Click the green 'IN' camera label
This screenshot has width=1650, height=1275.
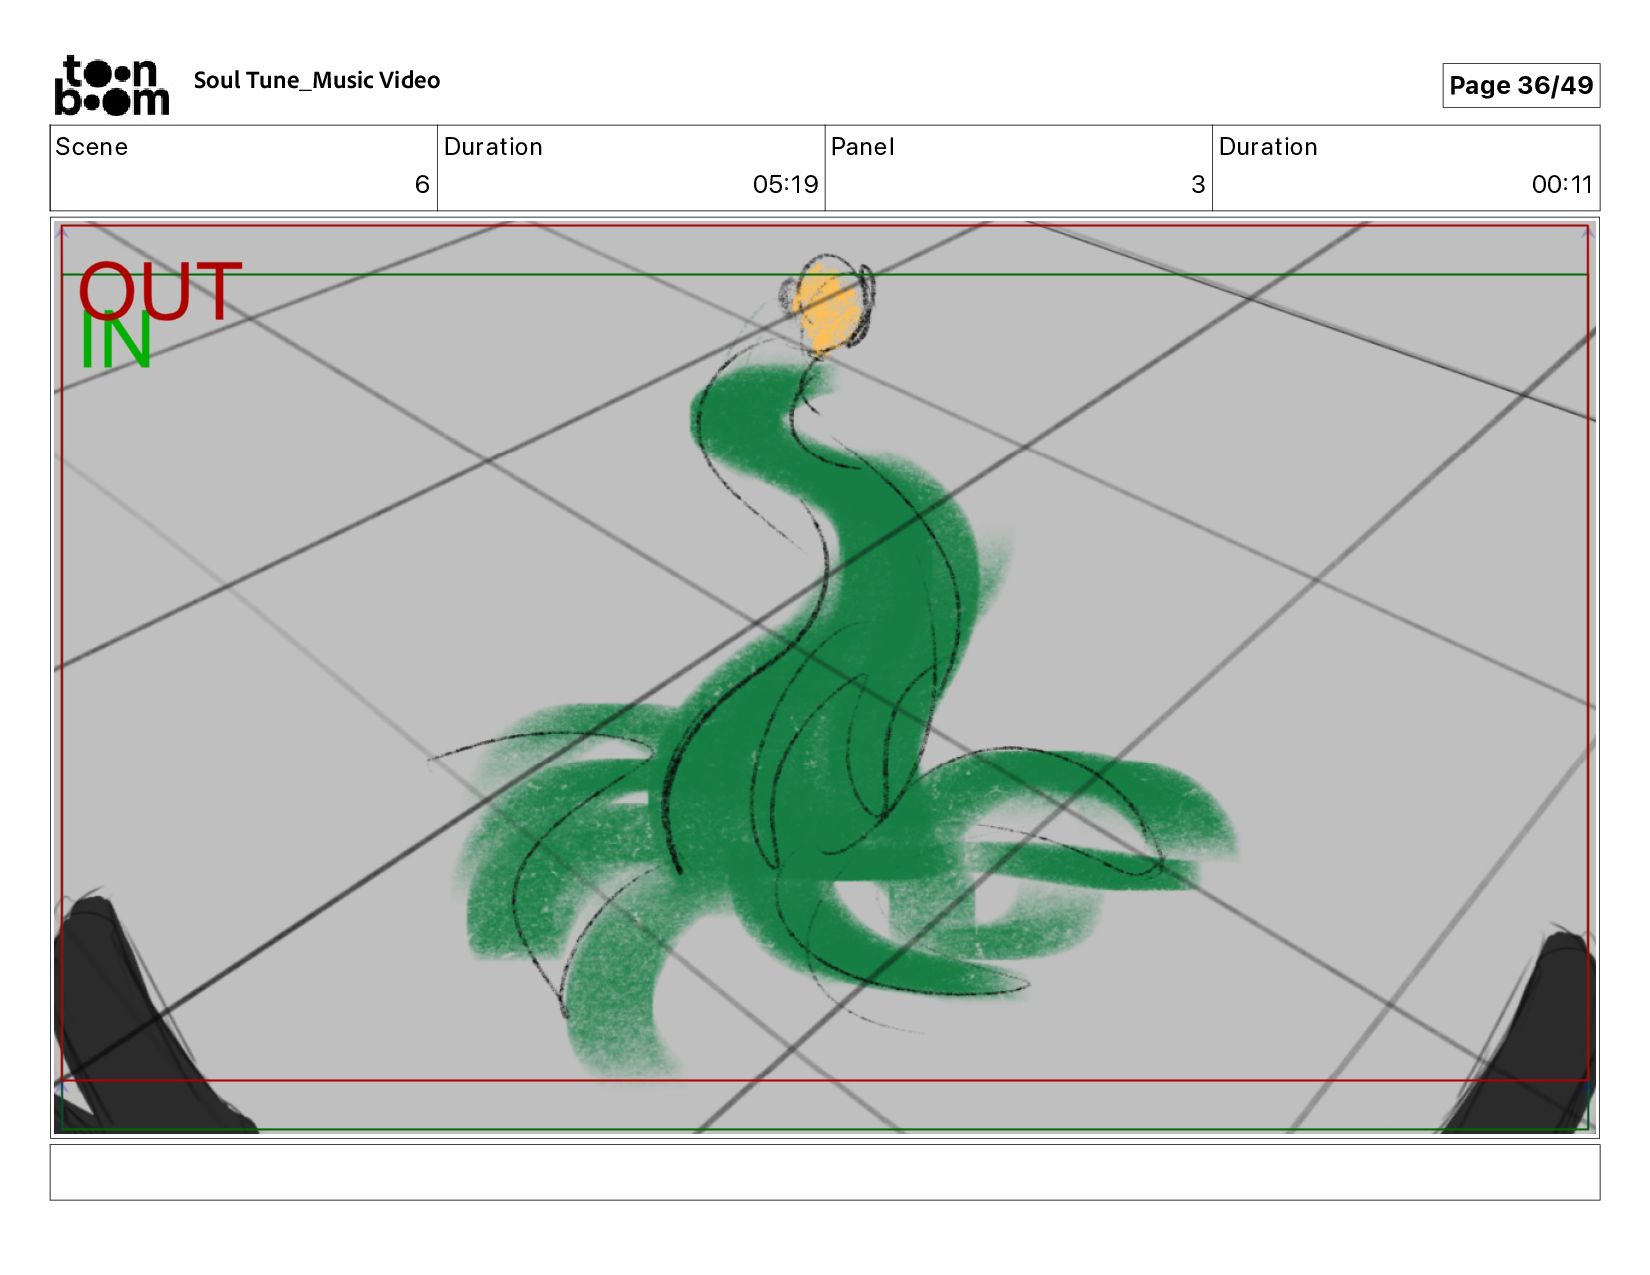point(115,340)
